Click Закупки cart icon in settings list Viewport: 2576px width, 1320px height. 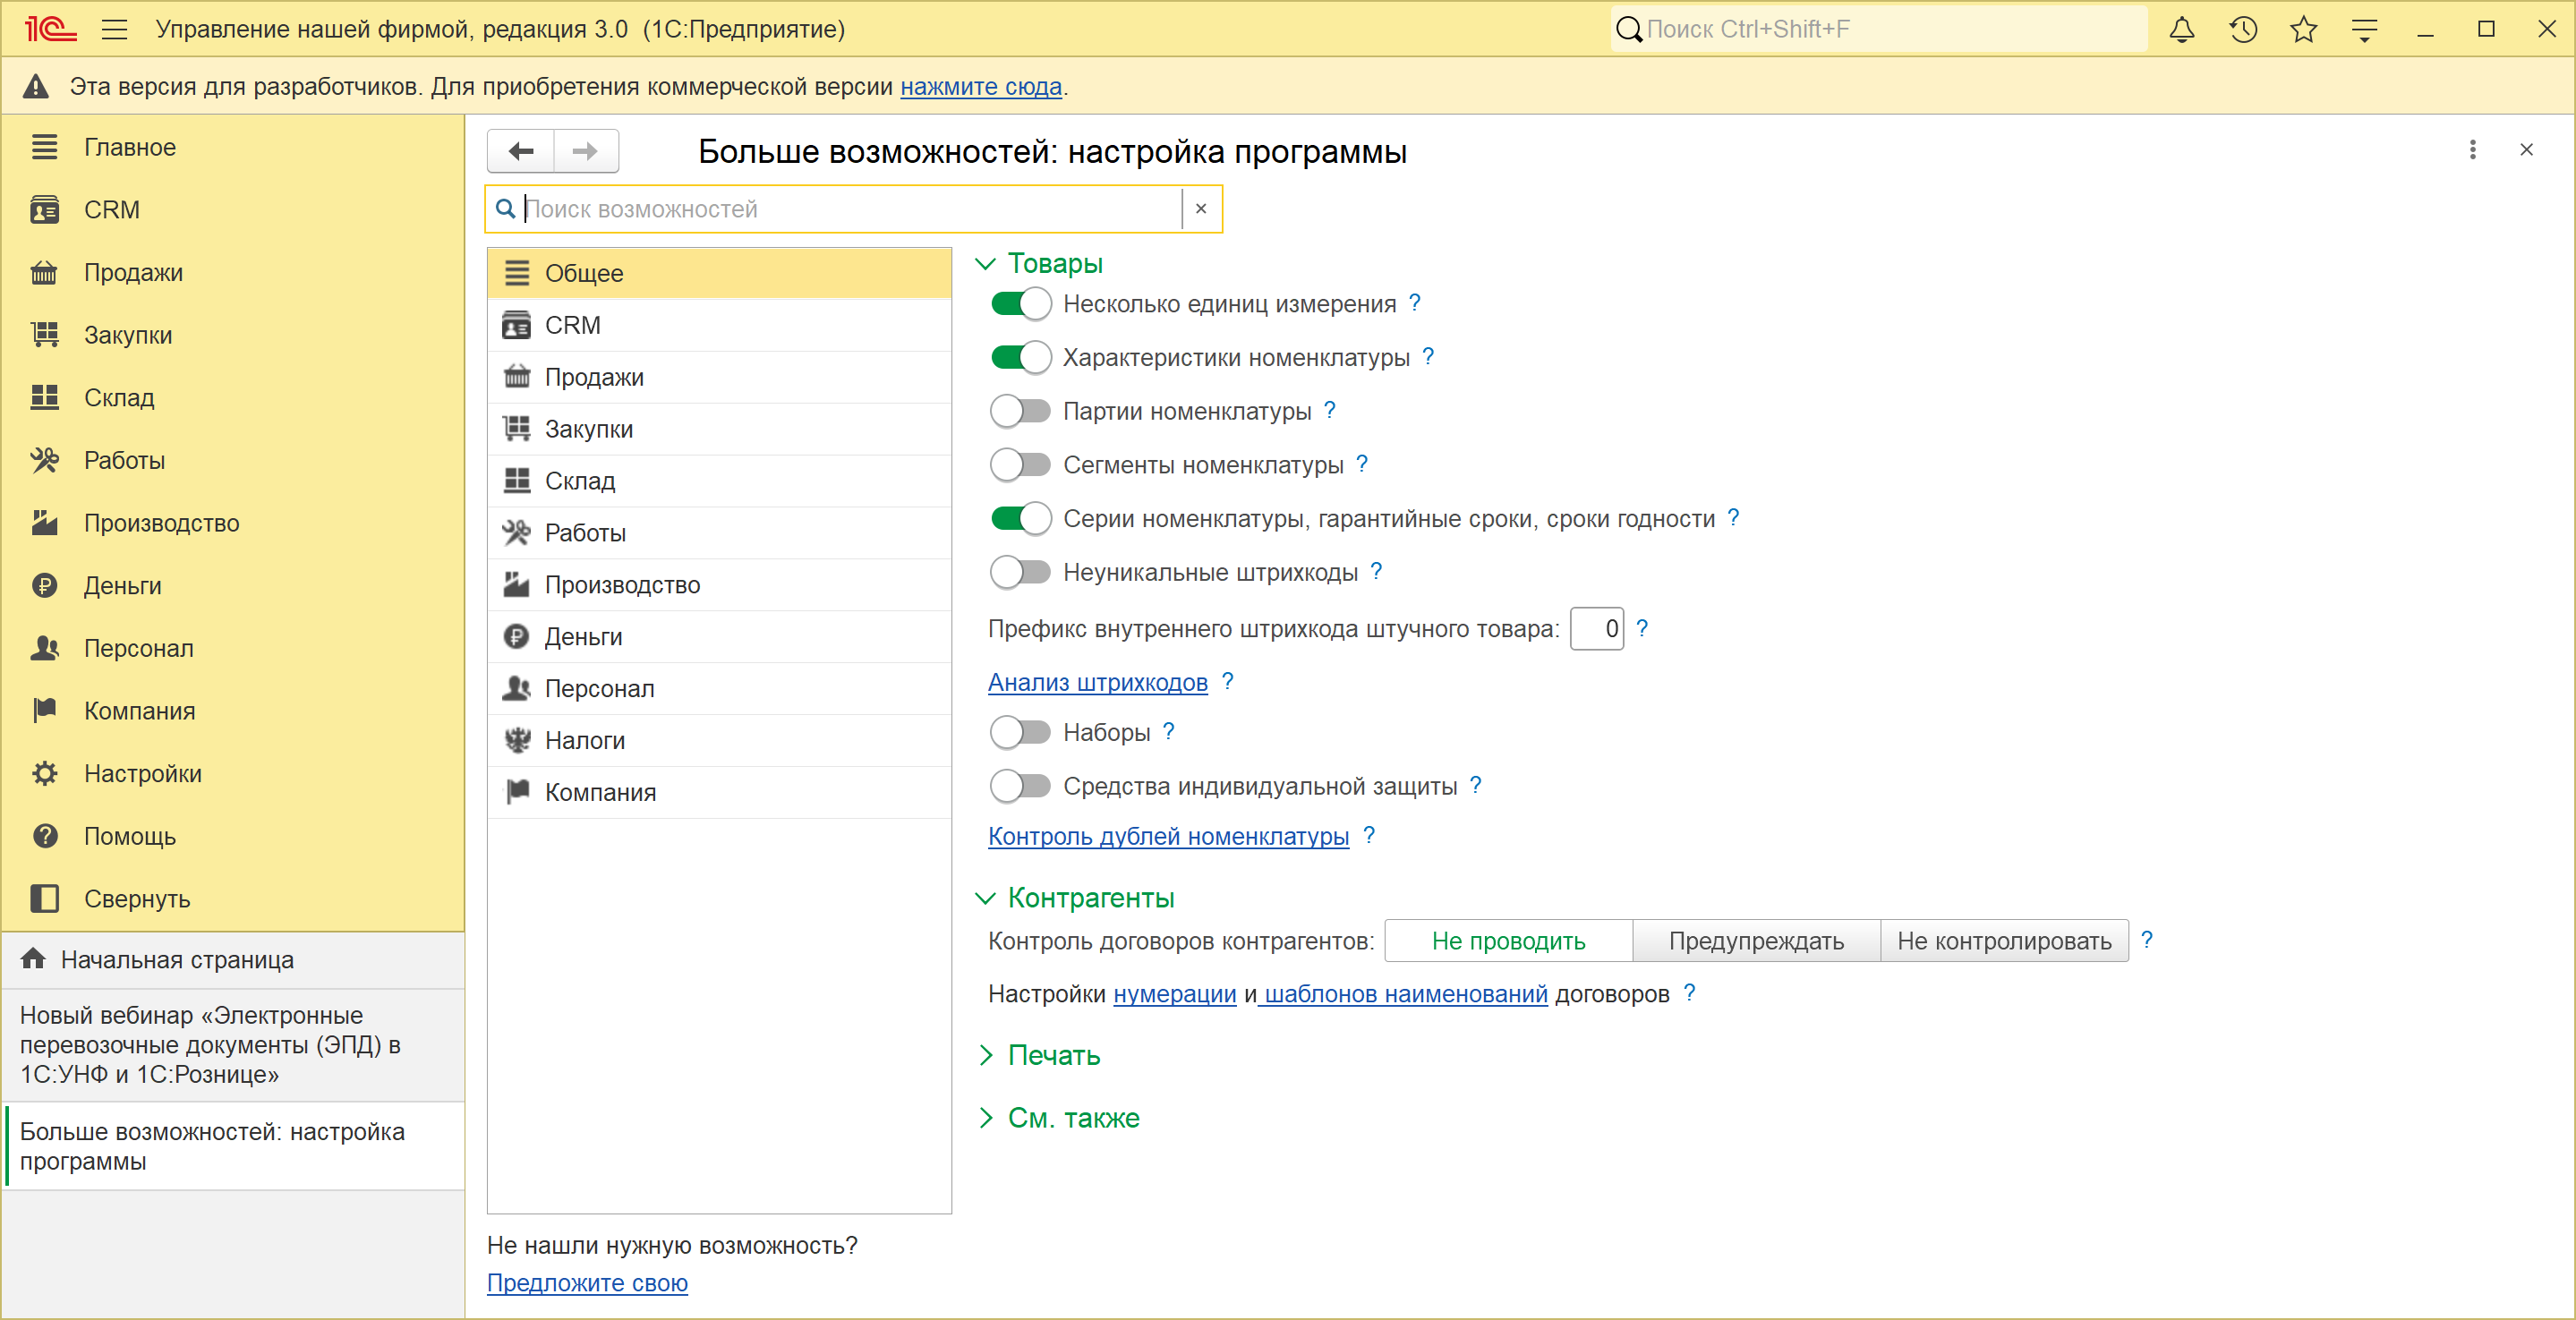click(x=516, y=429)
